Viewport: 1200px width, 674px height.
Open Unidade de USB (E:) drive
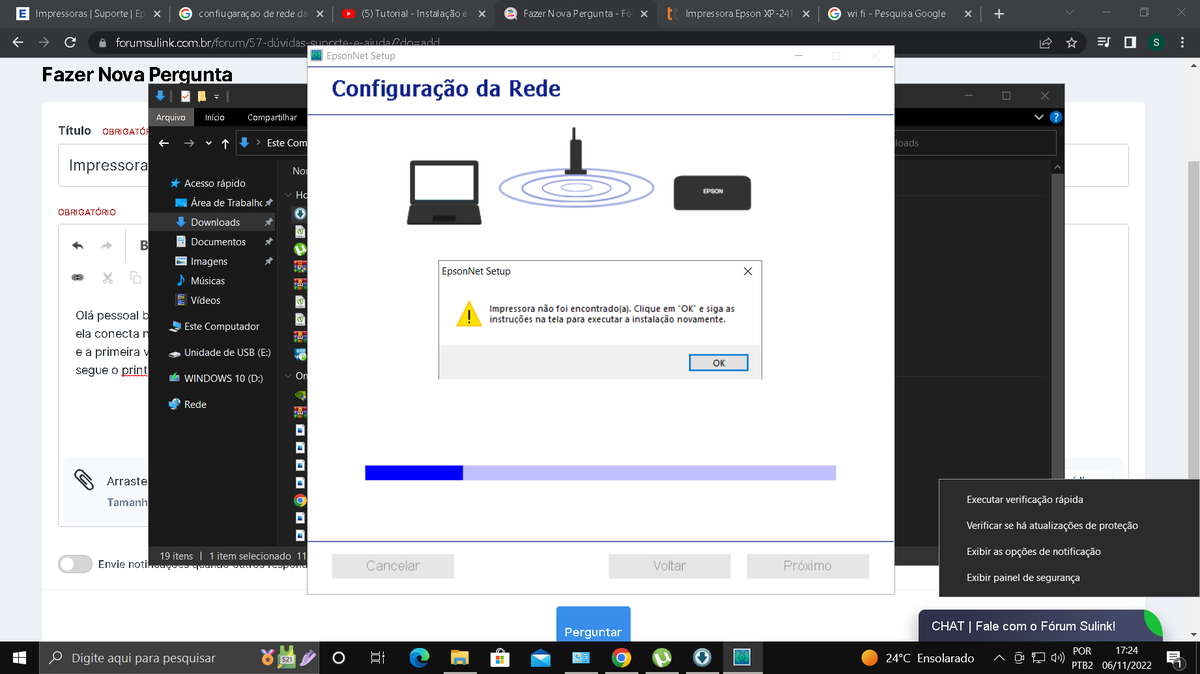(x=227, y=353)
